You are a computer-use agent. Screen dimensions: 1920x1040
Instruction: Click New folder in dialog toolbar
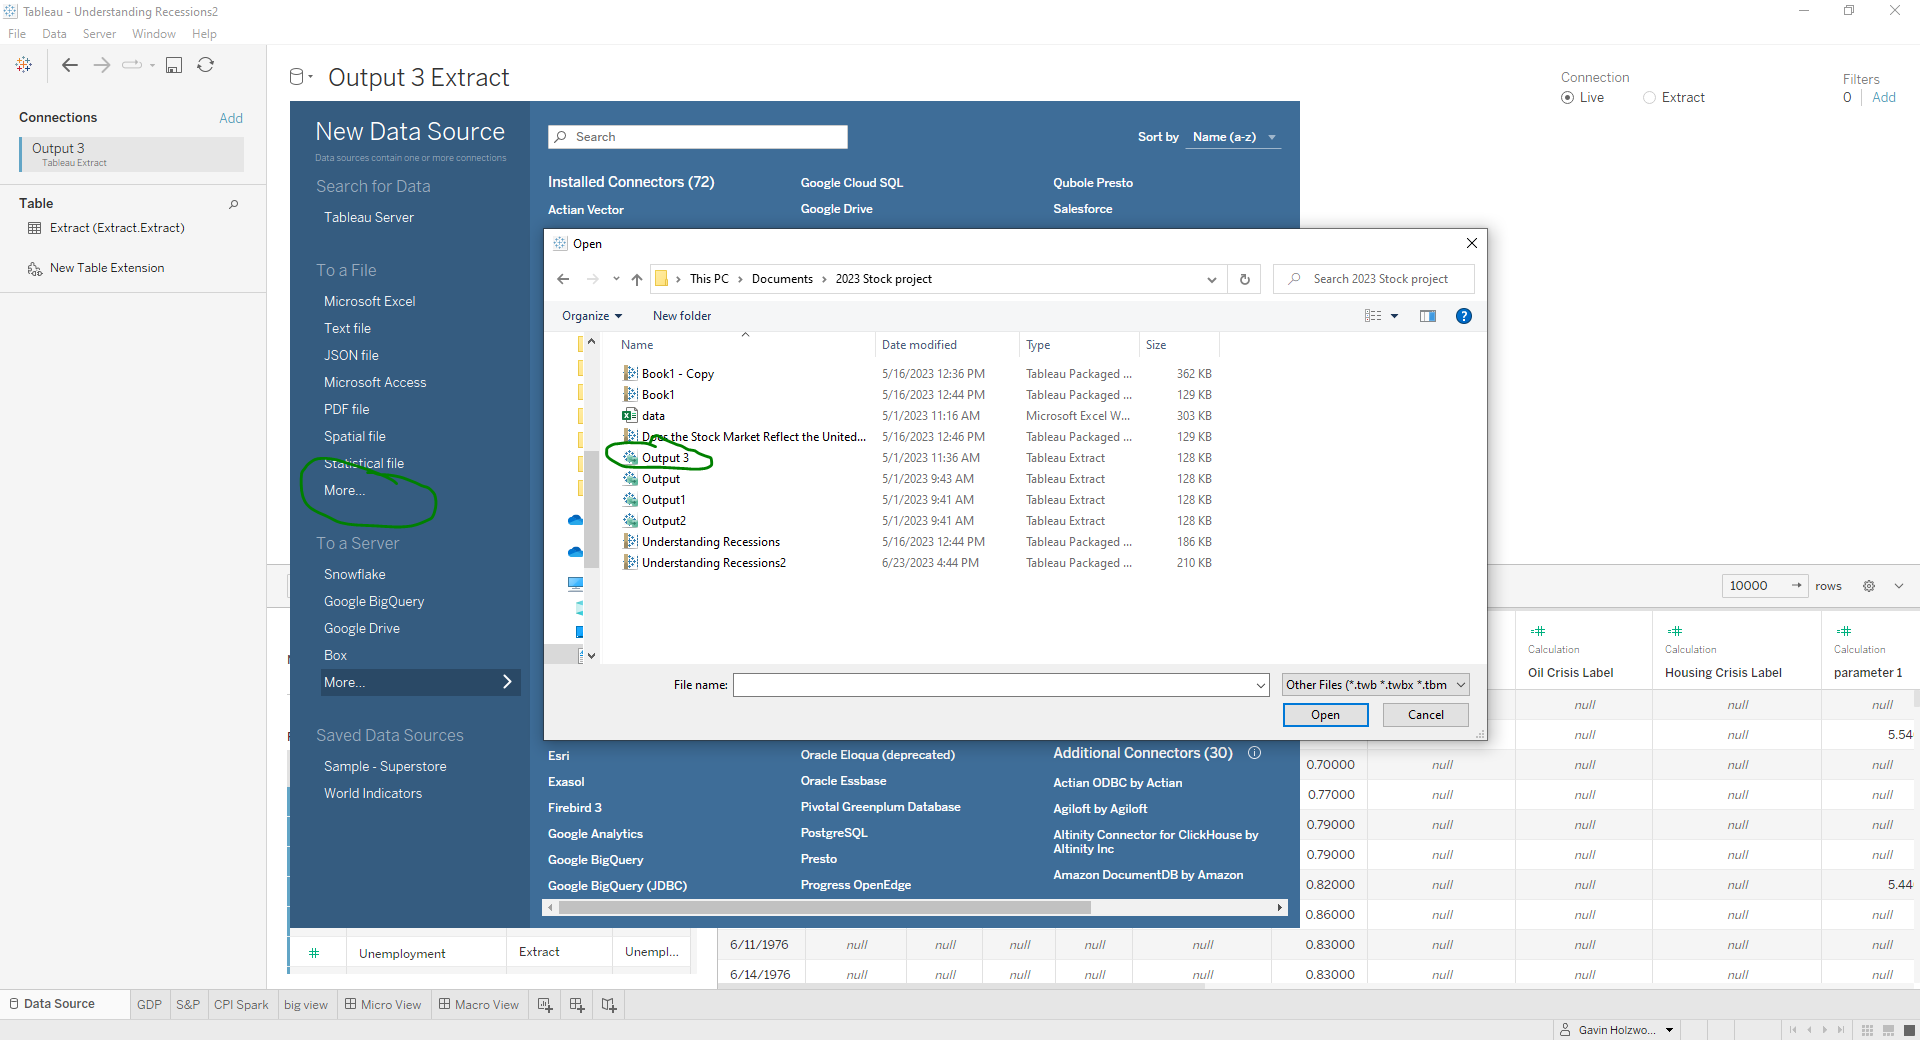682,316
